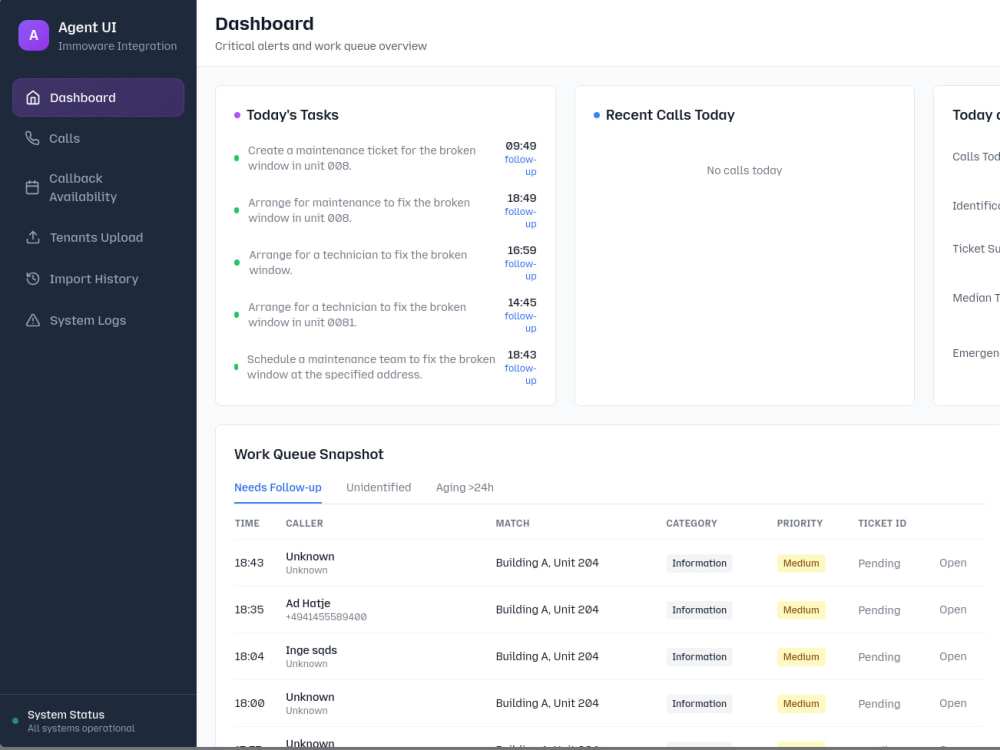Viewport: 1000px width, 750px height.
Task: Click Inge sqds caller name
Action: (x=311, y=650)
